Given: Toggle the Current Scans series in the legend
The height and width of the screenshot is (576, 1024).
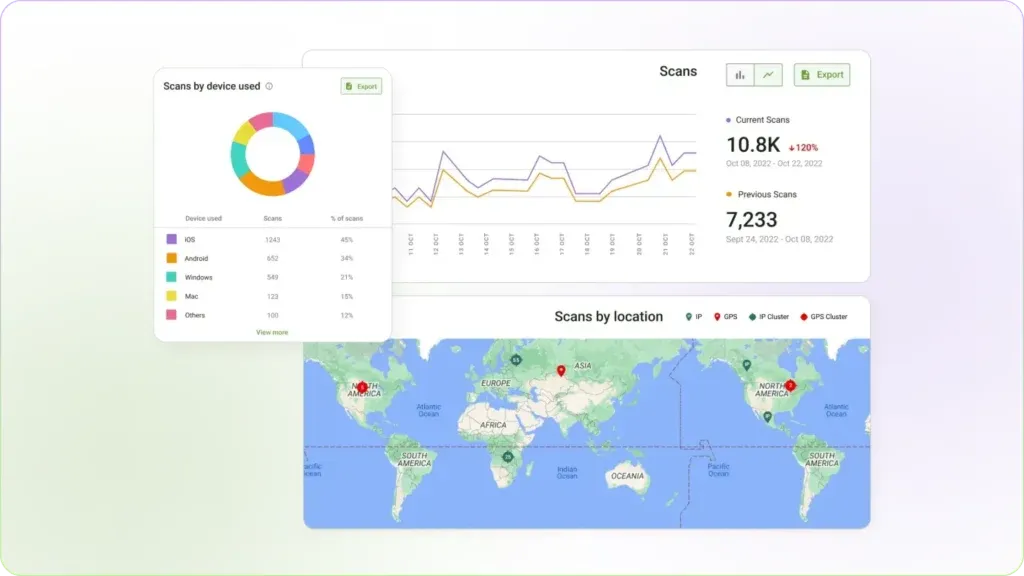Looking at the screenshot, I should [758, 119].
